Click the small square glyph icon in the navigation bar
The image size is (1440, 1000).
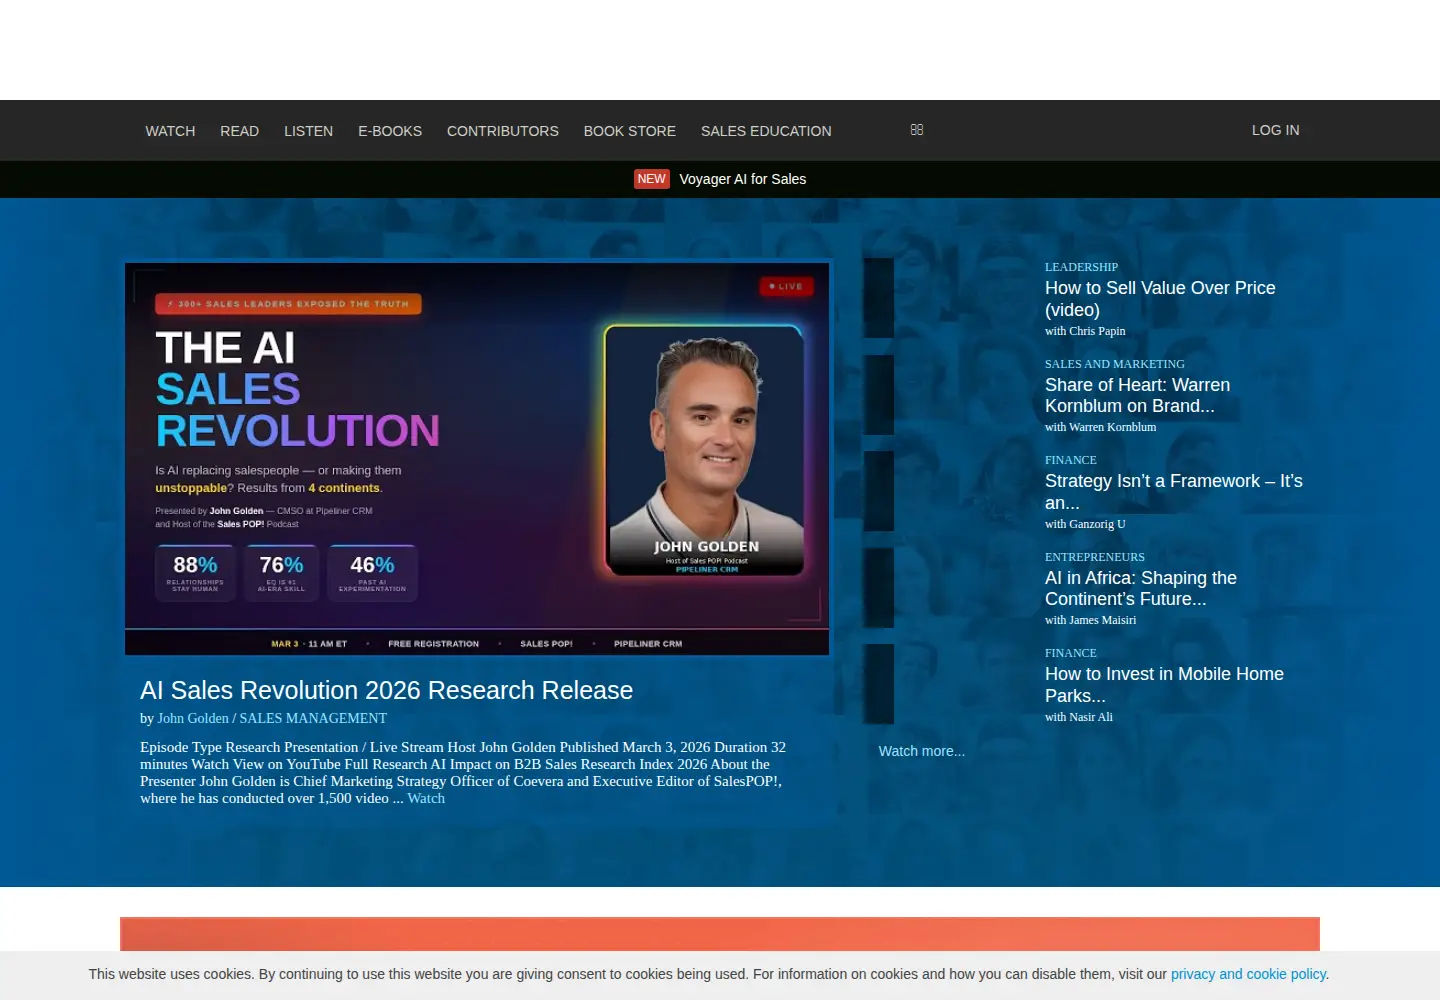click(917, 130)
